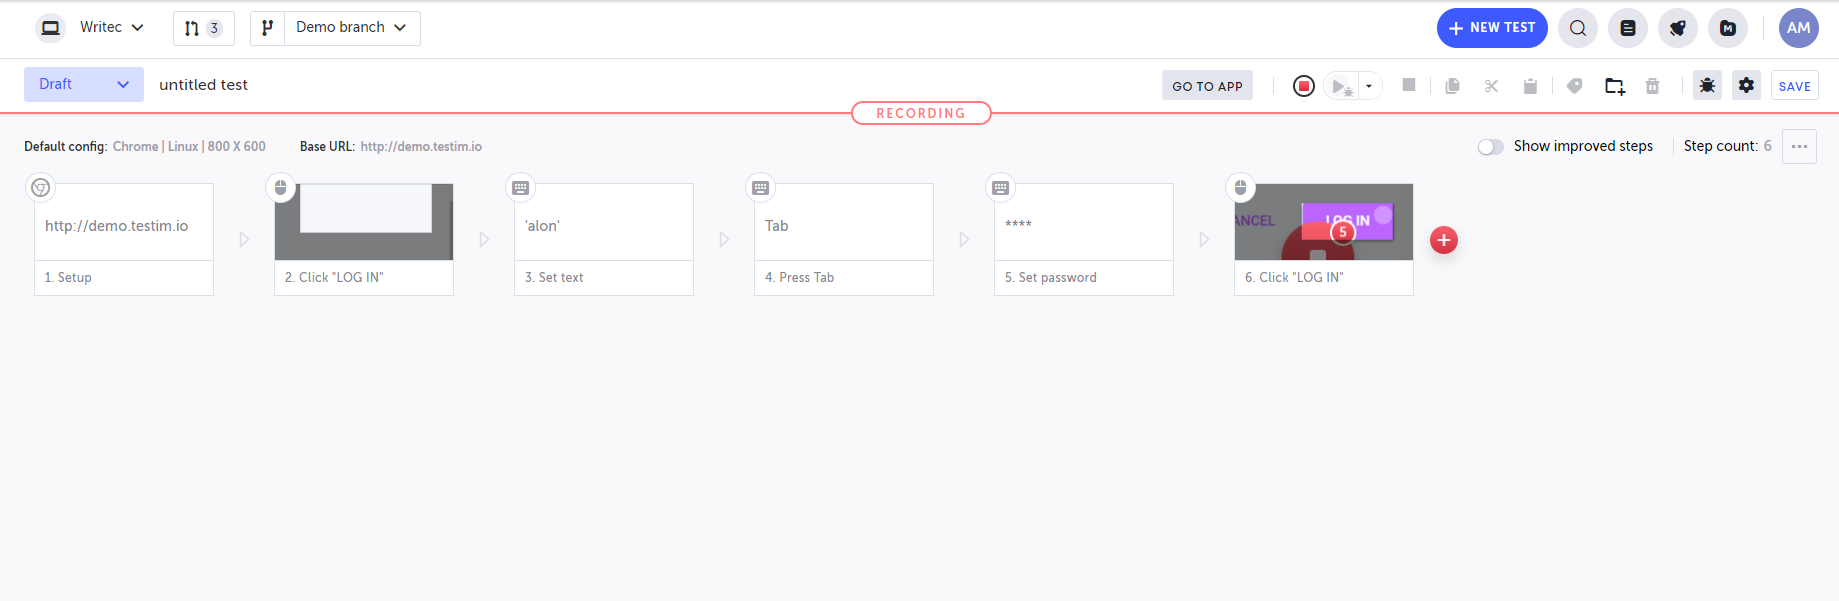Toggle Show improved steps switch
The image size is (1839, 601).
1490,147
